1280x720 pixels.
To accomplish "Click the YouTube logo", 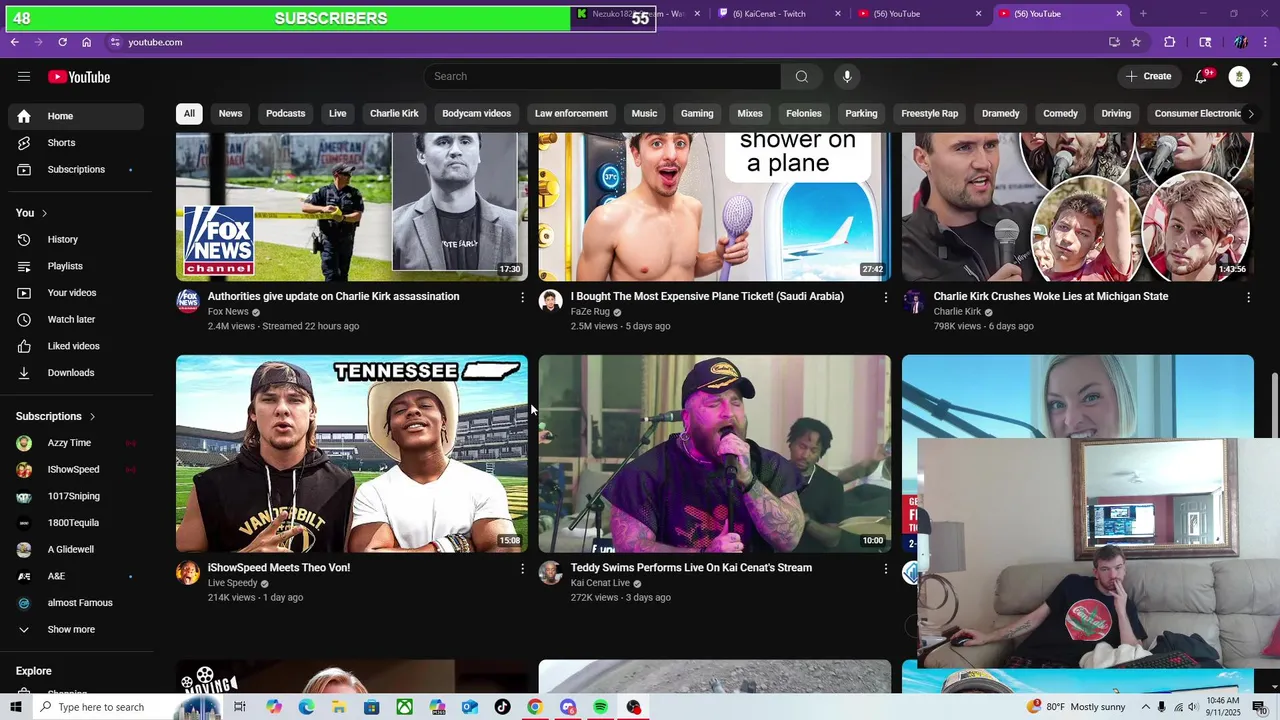I will [x=79, y=77].
